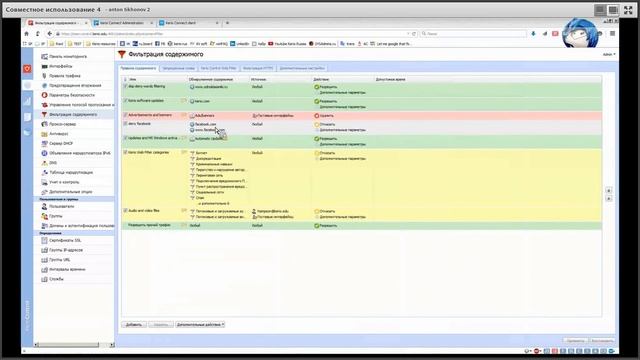Open Admin user dropdown top right
Viewport: 640px width, 360px height.
coord(609,54)
